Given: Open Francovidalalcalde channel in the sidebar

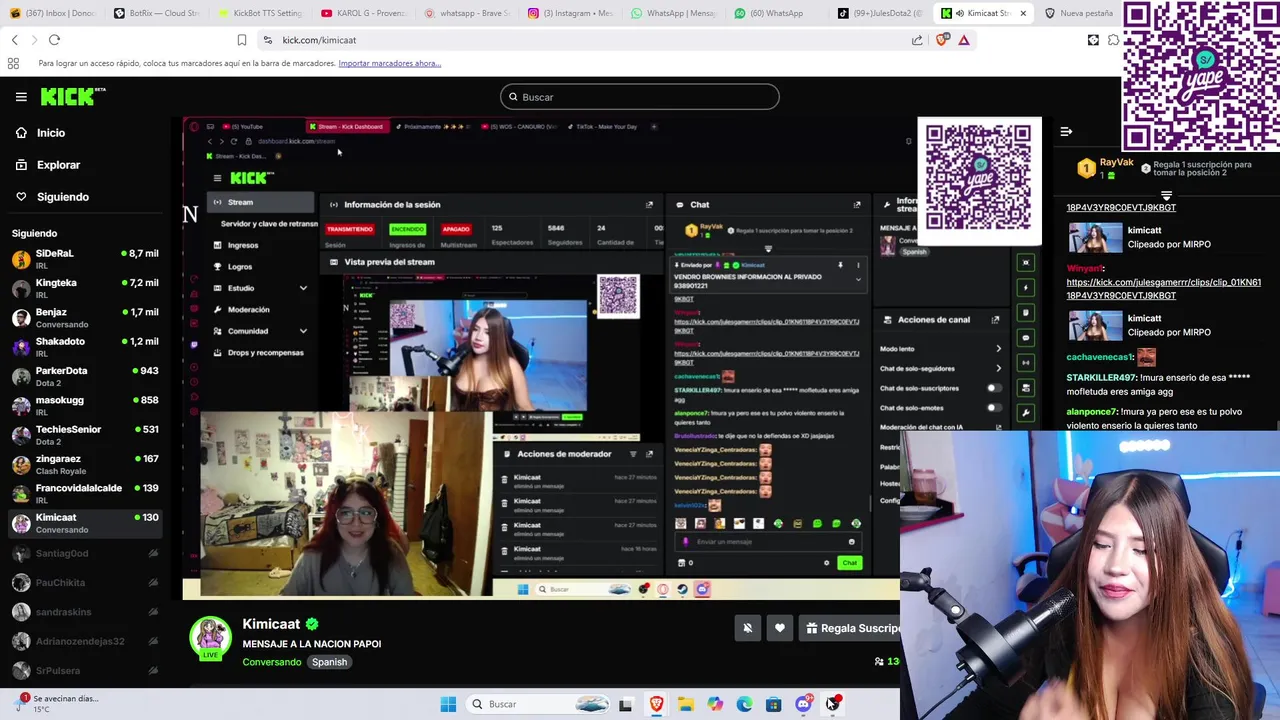Looking at the screenshot, I should (x=85, y=494).
